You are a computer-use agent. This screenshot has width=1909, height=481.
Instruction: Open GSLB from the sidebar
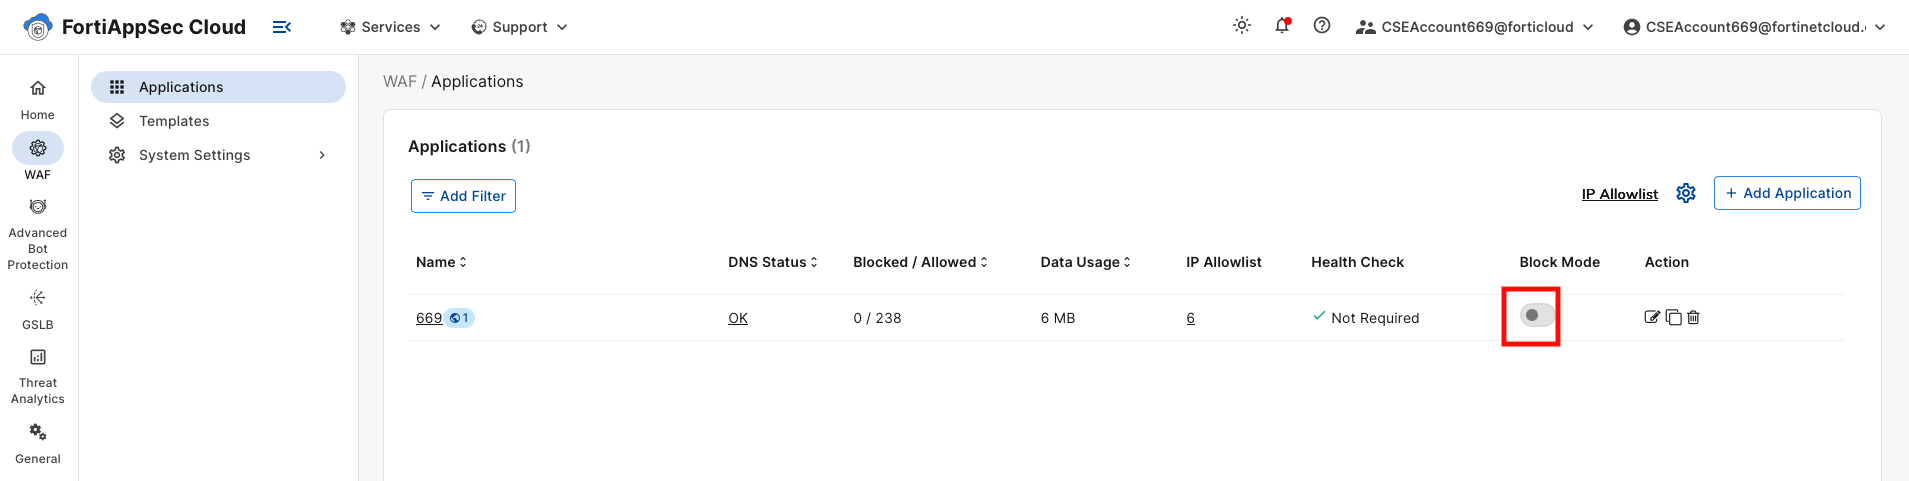point(38,310)
